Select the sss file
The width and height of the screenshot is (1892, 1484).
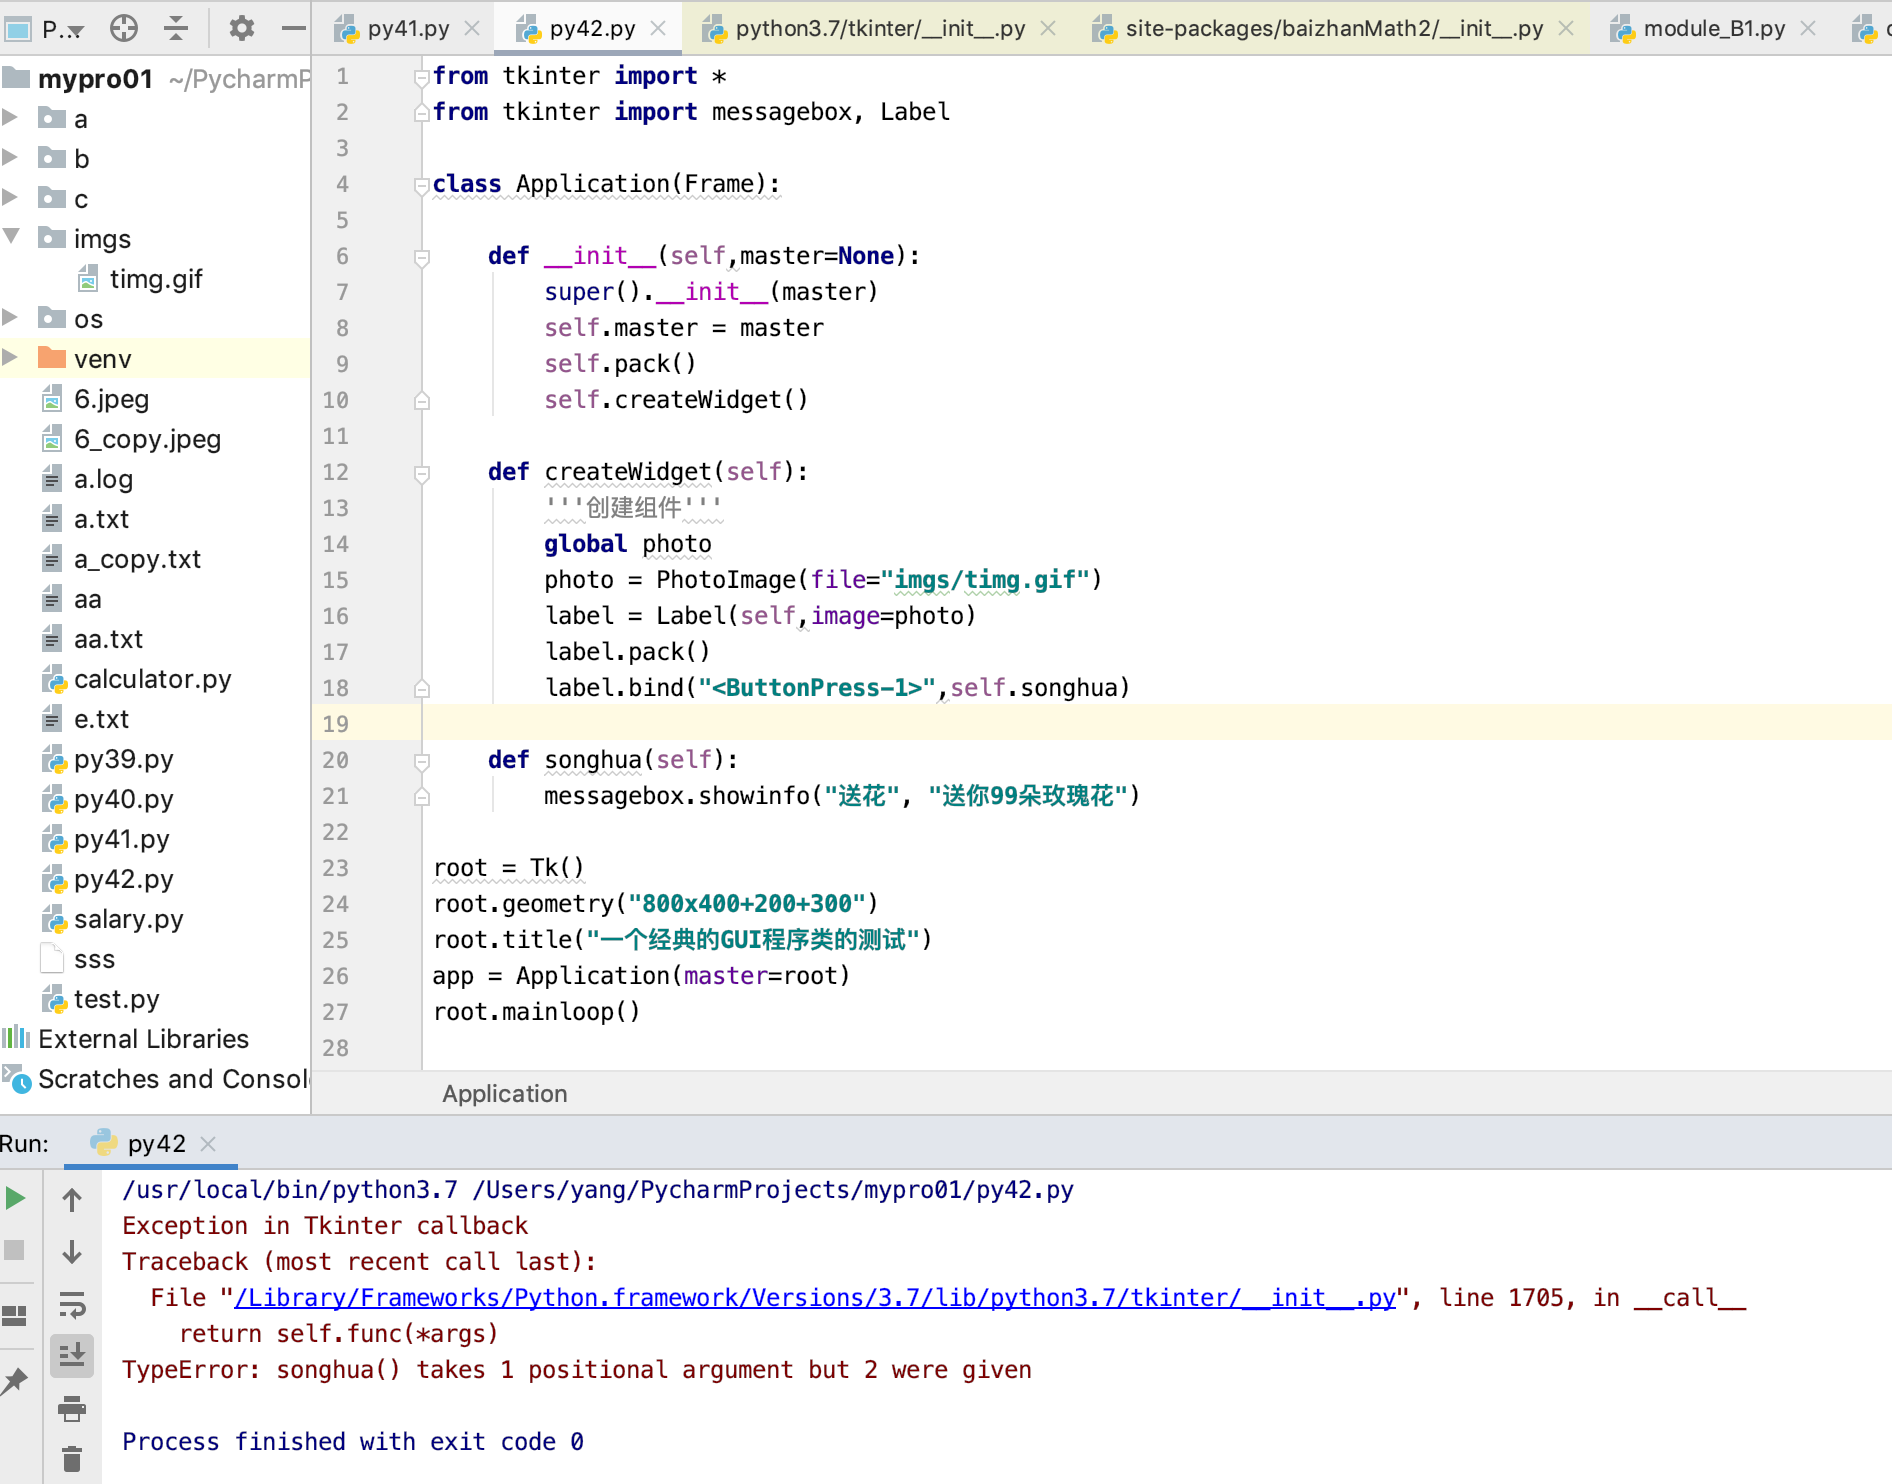[x=94, y=959]
